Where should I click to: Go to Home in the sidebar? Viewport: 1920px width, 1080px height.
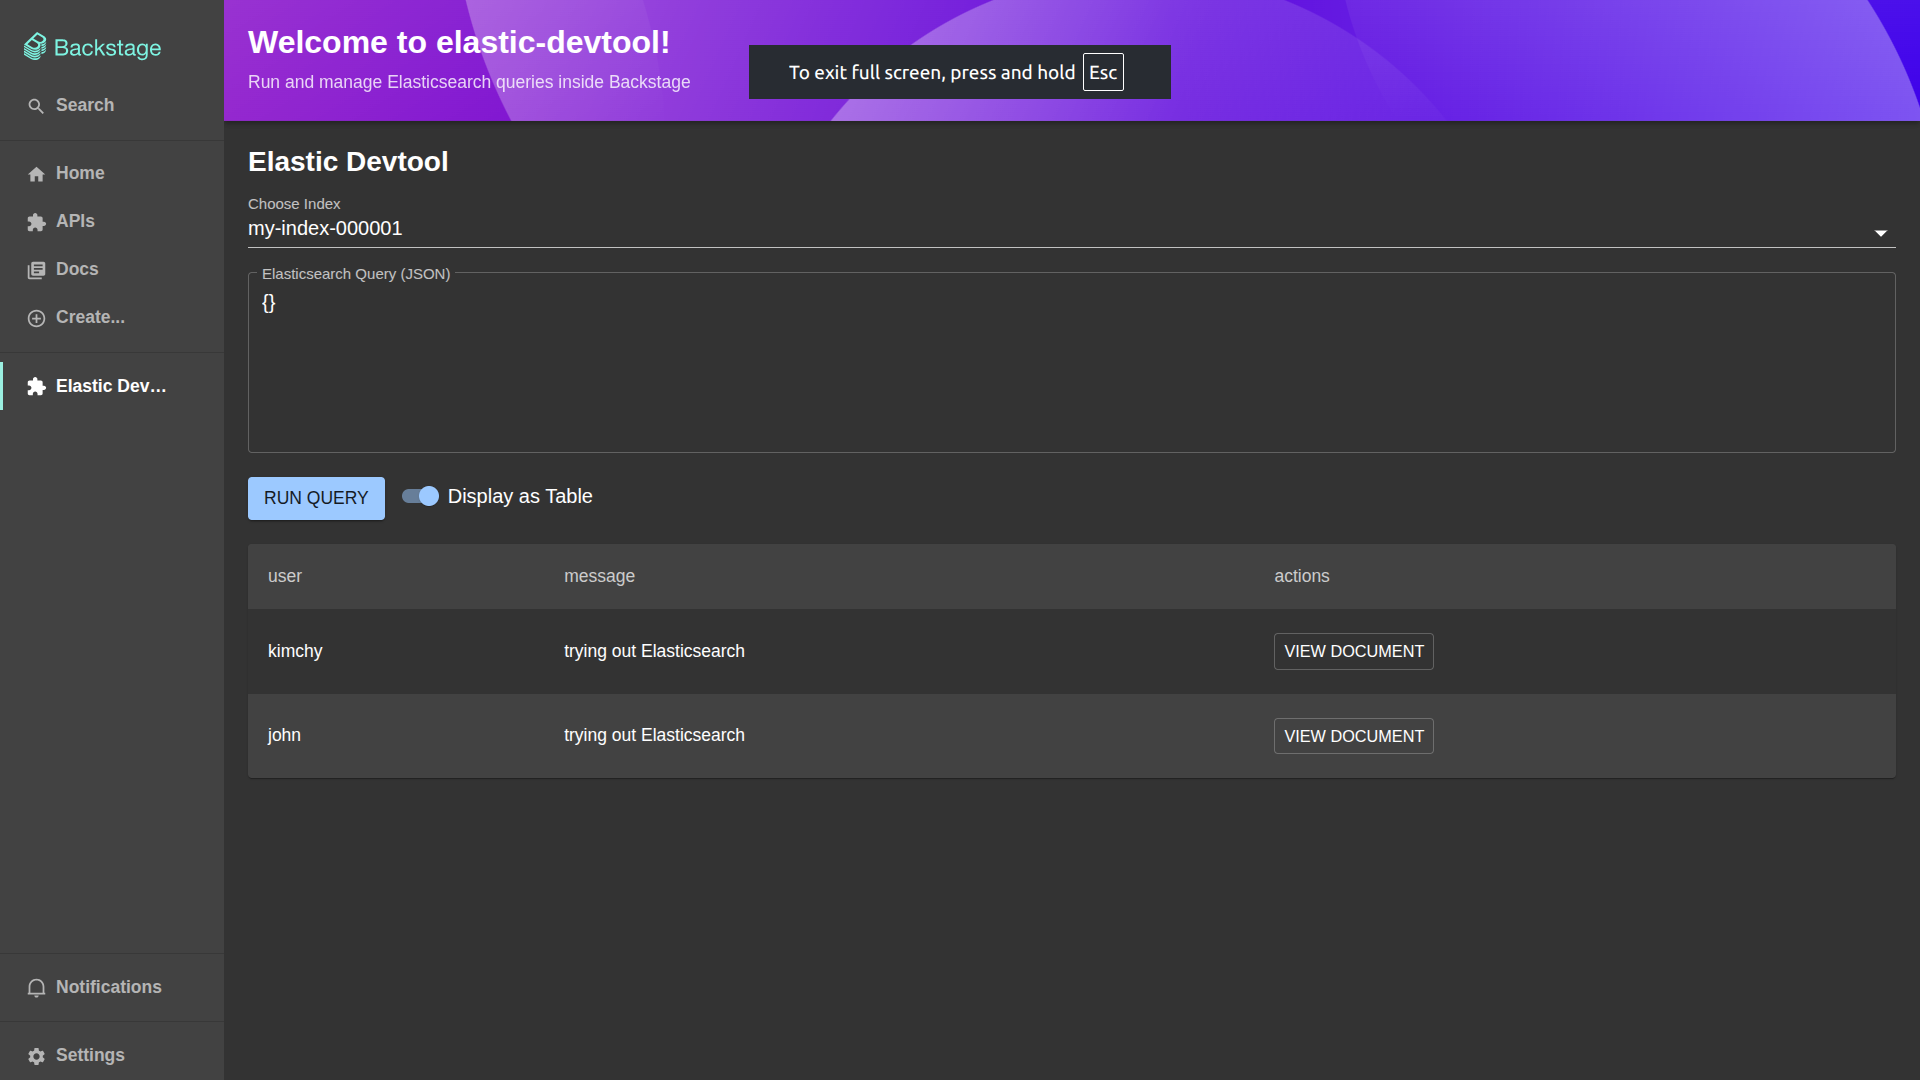112,173
